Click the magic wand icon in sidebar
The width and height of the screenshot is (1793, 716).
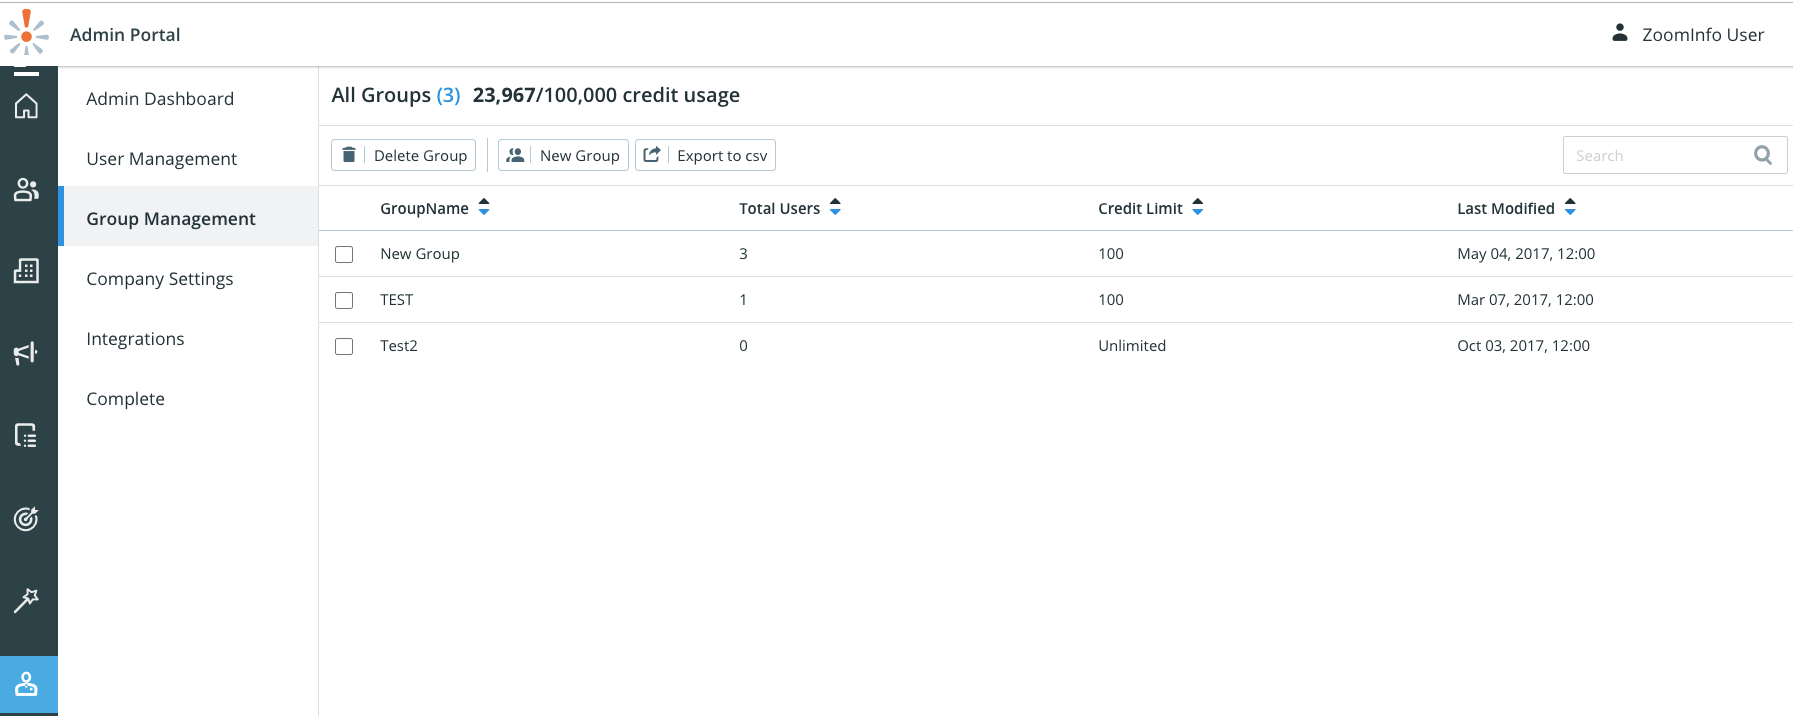pos(27,600)
